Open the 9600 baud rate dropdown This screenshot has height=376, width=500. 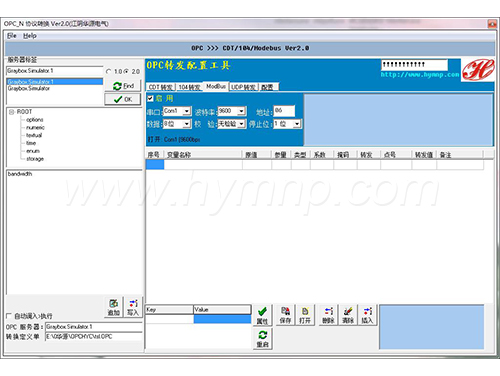coord(242,111)
